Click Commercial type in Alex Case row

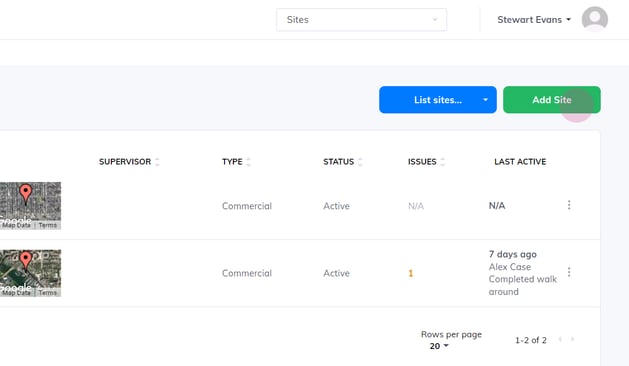[x=247, y=273]
